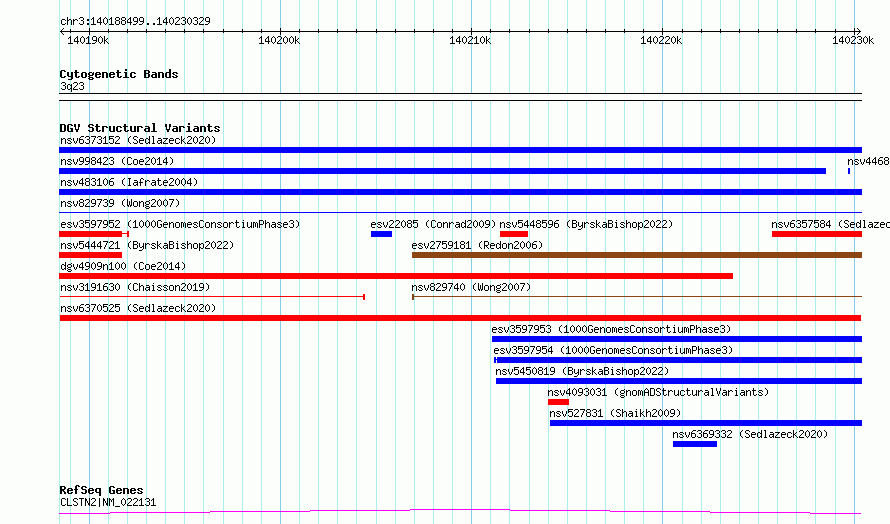Click the RefSeq Genes track title
The height and width of the screenshot is (524, 890).
[x=101, y=491]
